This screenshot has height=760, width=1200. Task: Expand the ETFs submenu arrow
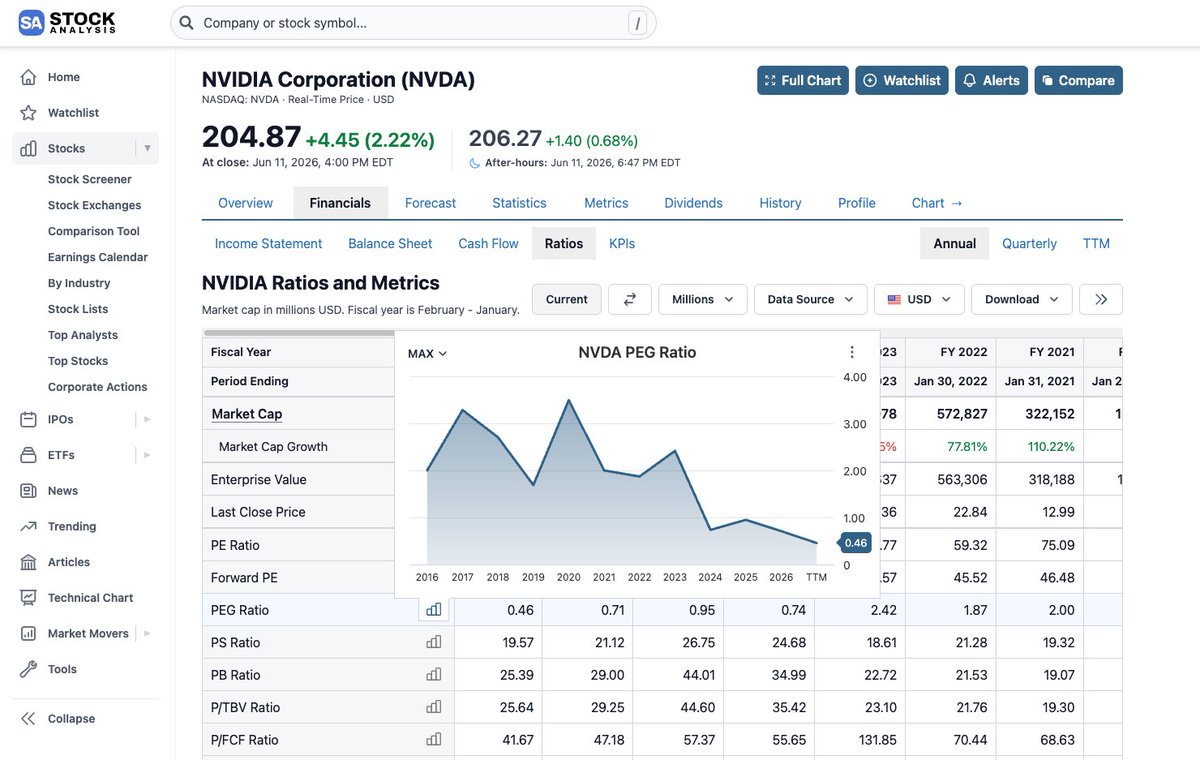[147, 455]
